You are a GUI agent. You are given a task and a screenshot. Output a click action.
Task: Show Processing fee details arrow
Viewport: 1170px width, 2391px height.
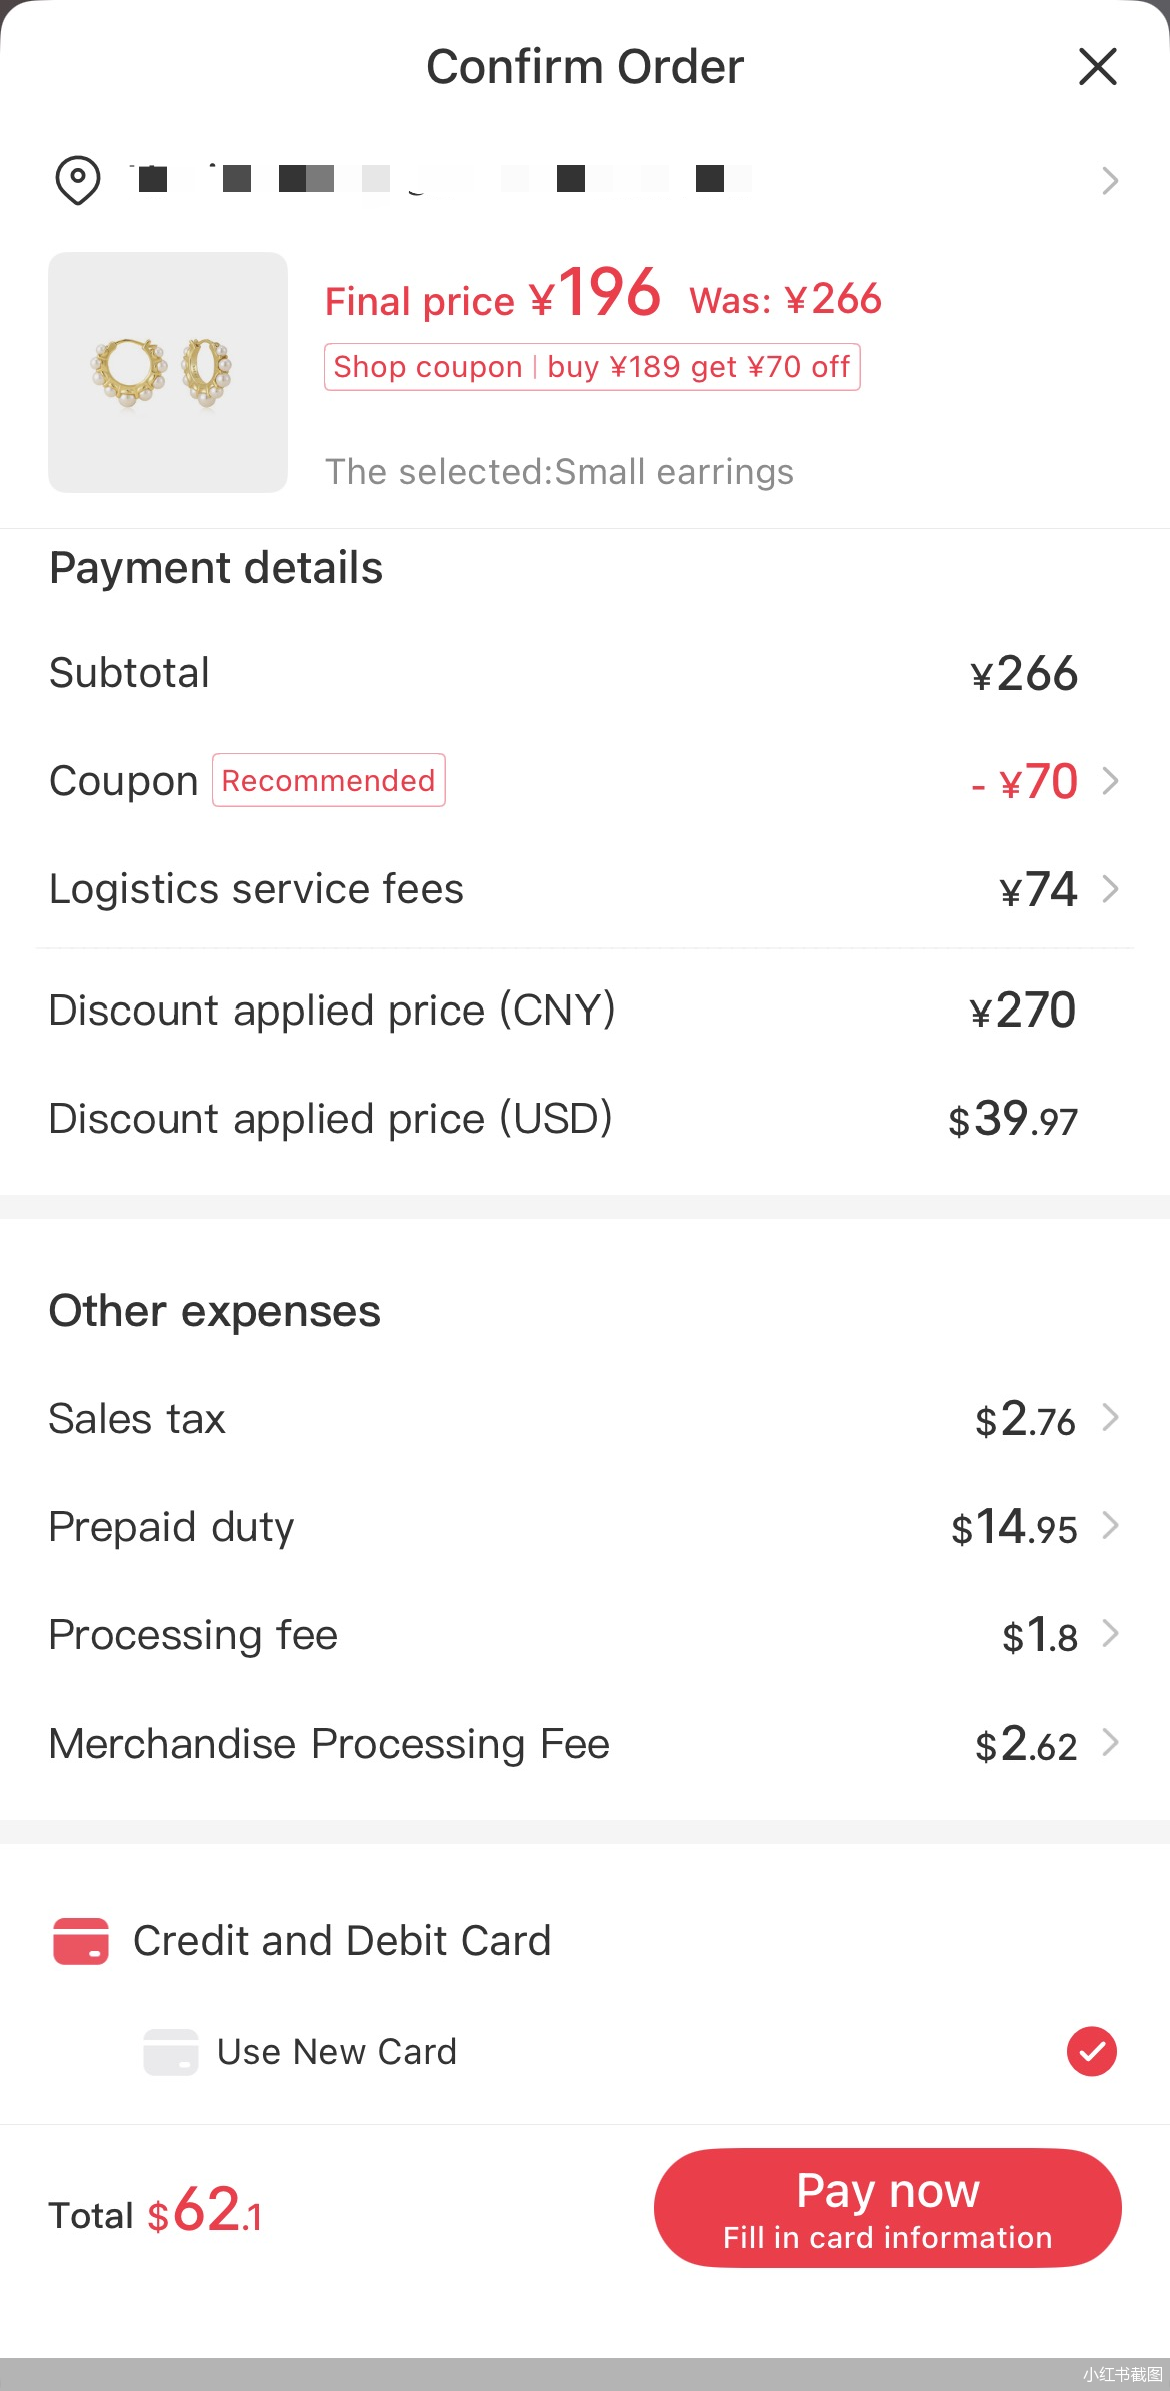pyautogui.click(x=1109, y=1634)
